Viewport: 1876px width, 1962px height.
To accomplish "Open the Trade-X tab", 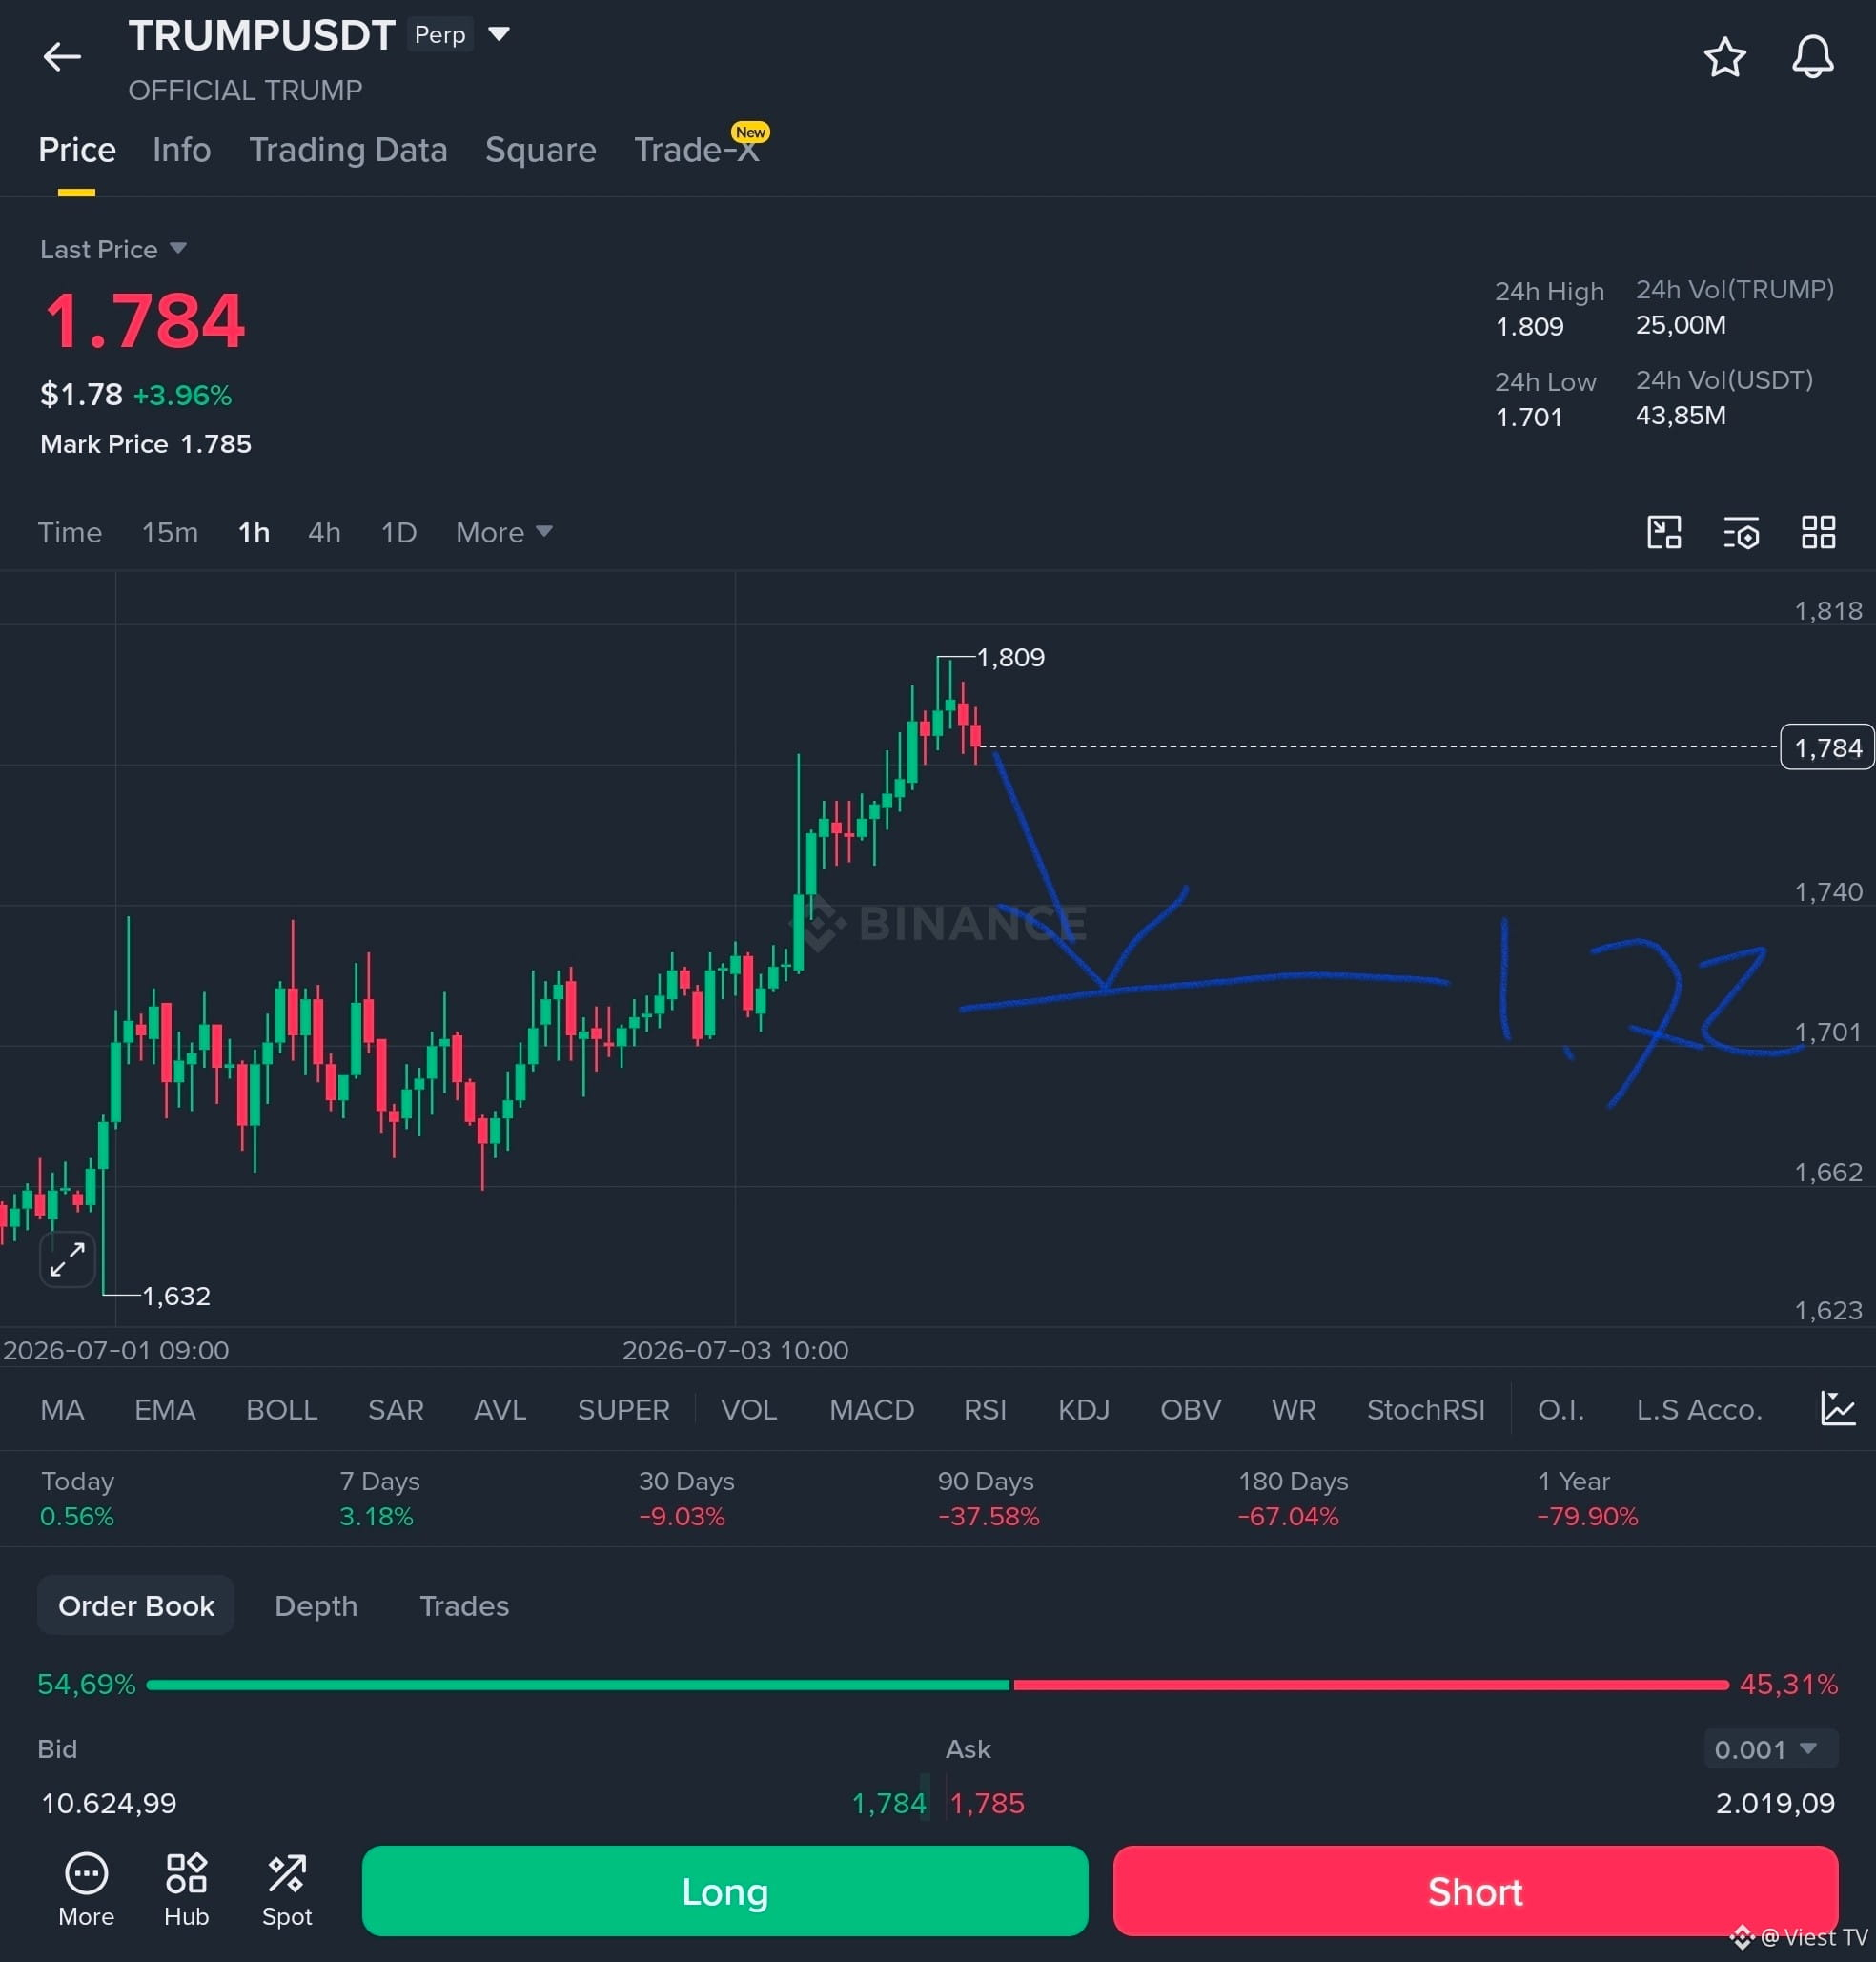I will click(x=697, y=150).
